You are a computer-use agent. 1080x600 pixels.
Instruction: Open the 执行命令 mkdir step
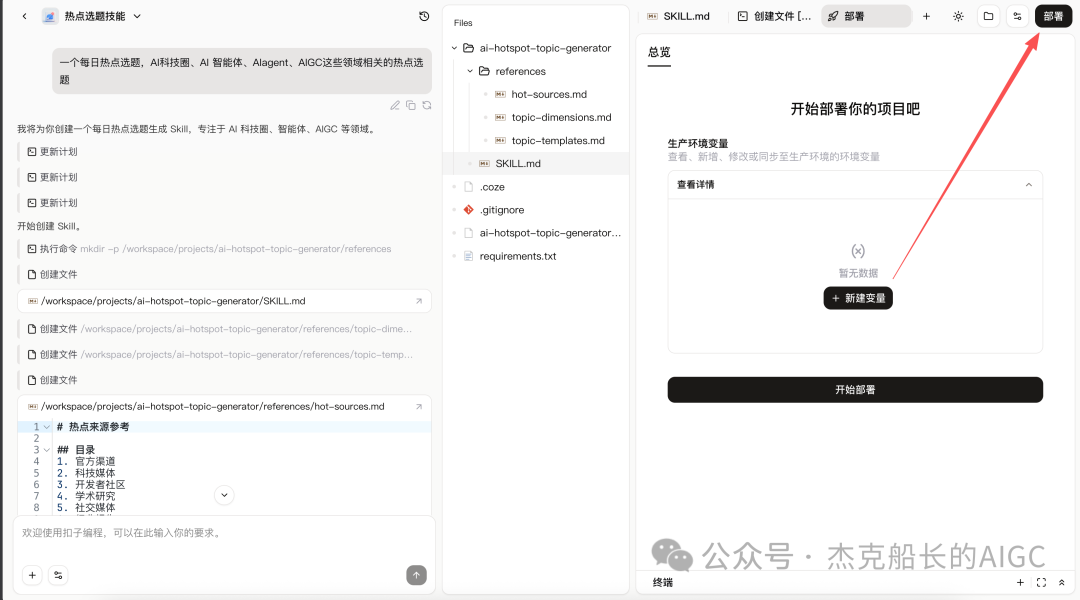[209, 249]
